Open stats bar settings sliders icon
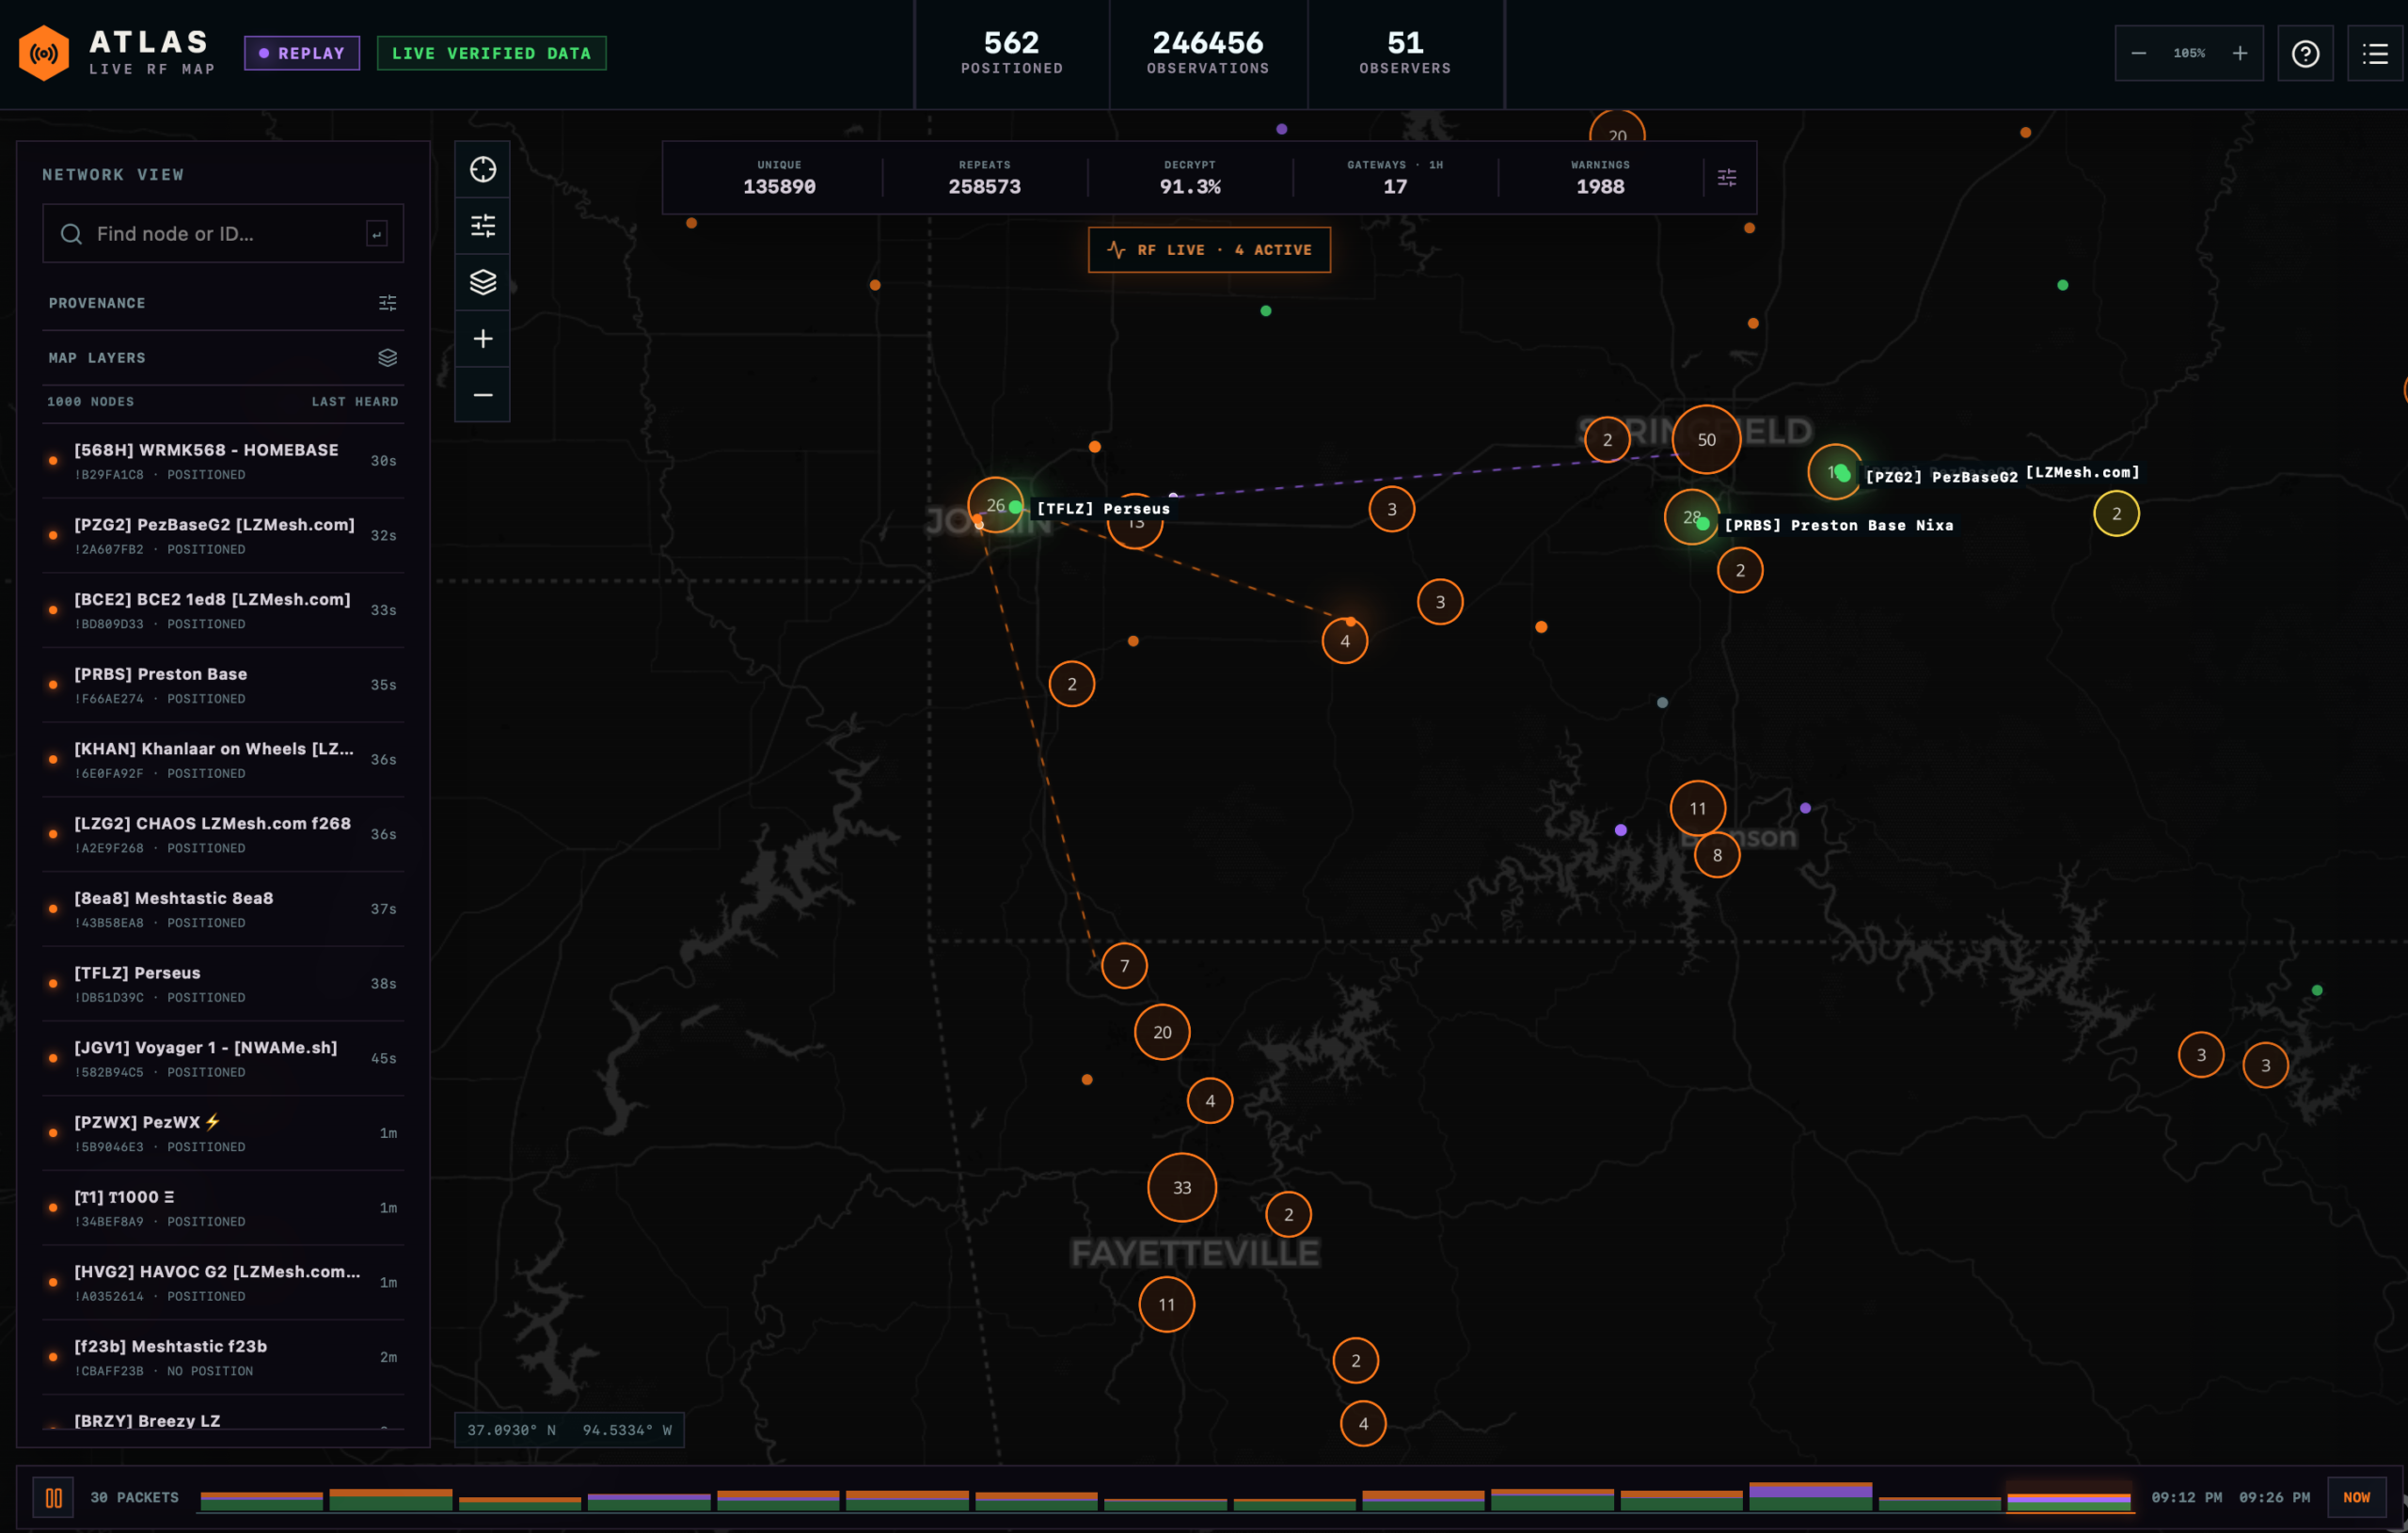2408x1533 pixels. (1727, 178)
